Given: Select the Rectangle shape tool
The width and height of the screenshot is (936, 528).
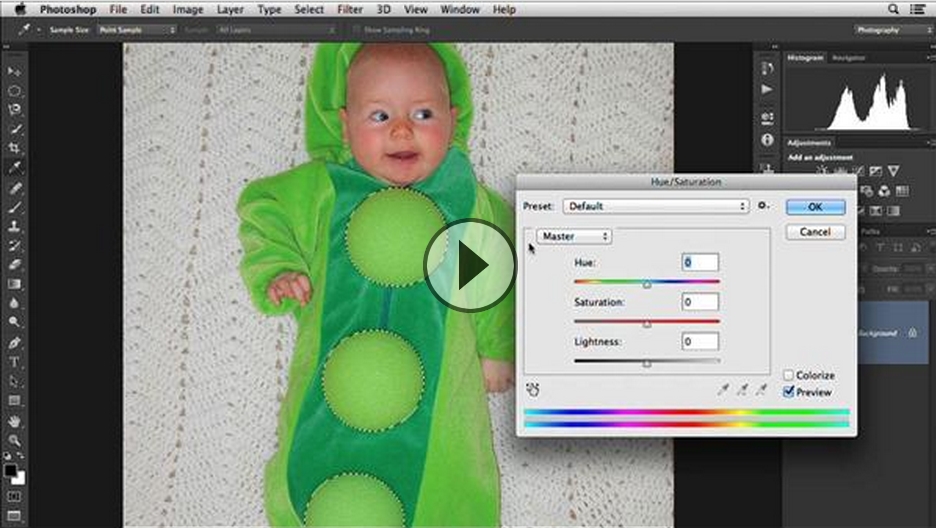Looking at the screenshot, I should [x=14, y=400].
